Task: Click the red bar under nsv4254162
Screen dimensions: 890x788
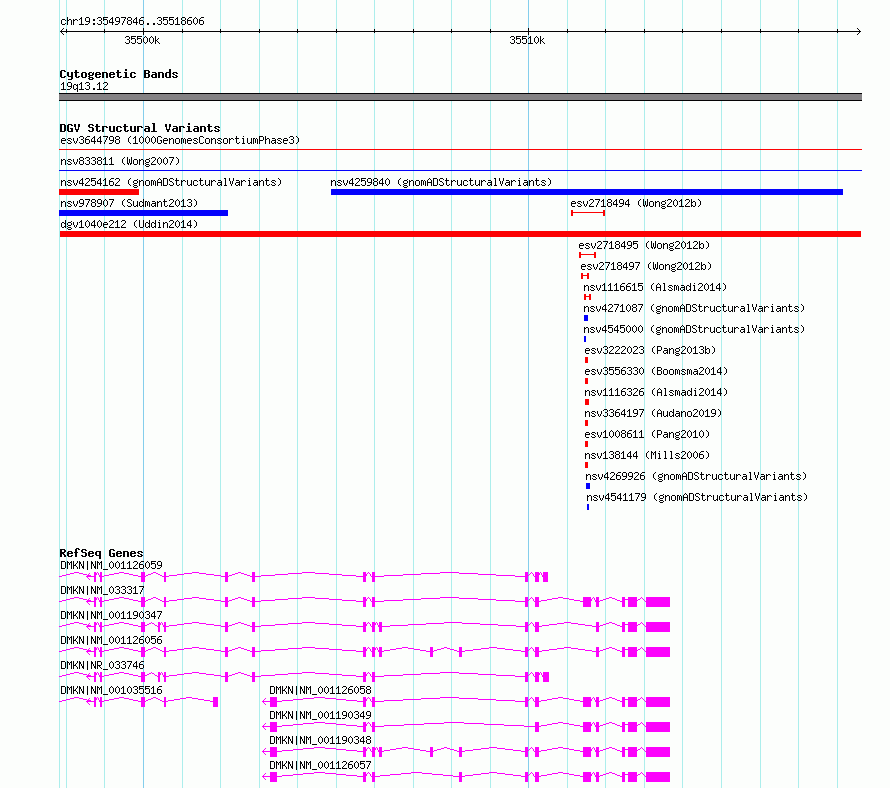Action: (99, 192)
